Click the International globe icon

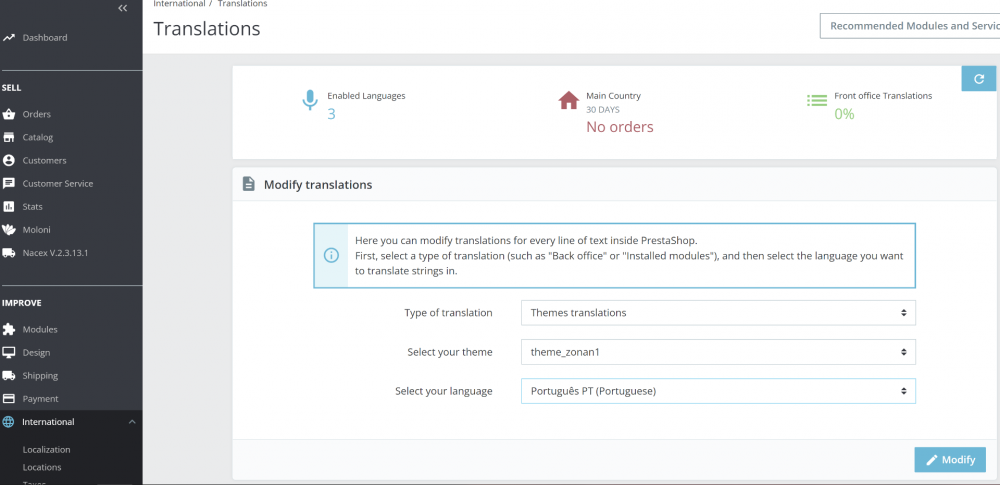tap(8, 421)
